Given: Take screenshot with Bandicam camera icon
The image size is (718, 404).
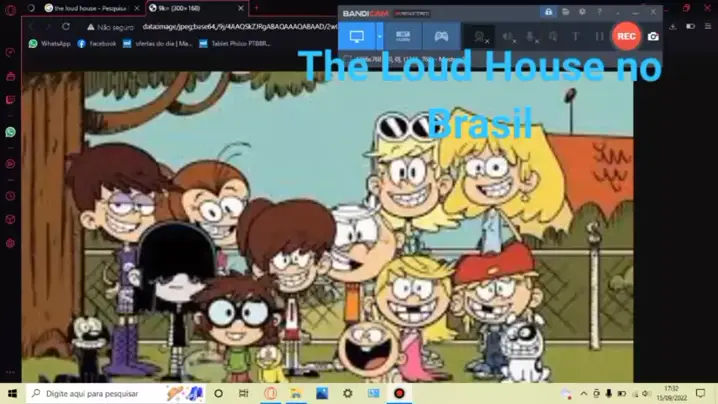Looking at the screenshot, I should click(653, 36).
